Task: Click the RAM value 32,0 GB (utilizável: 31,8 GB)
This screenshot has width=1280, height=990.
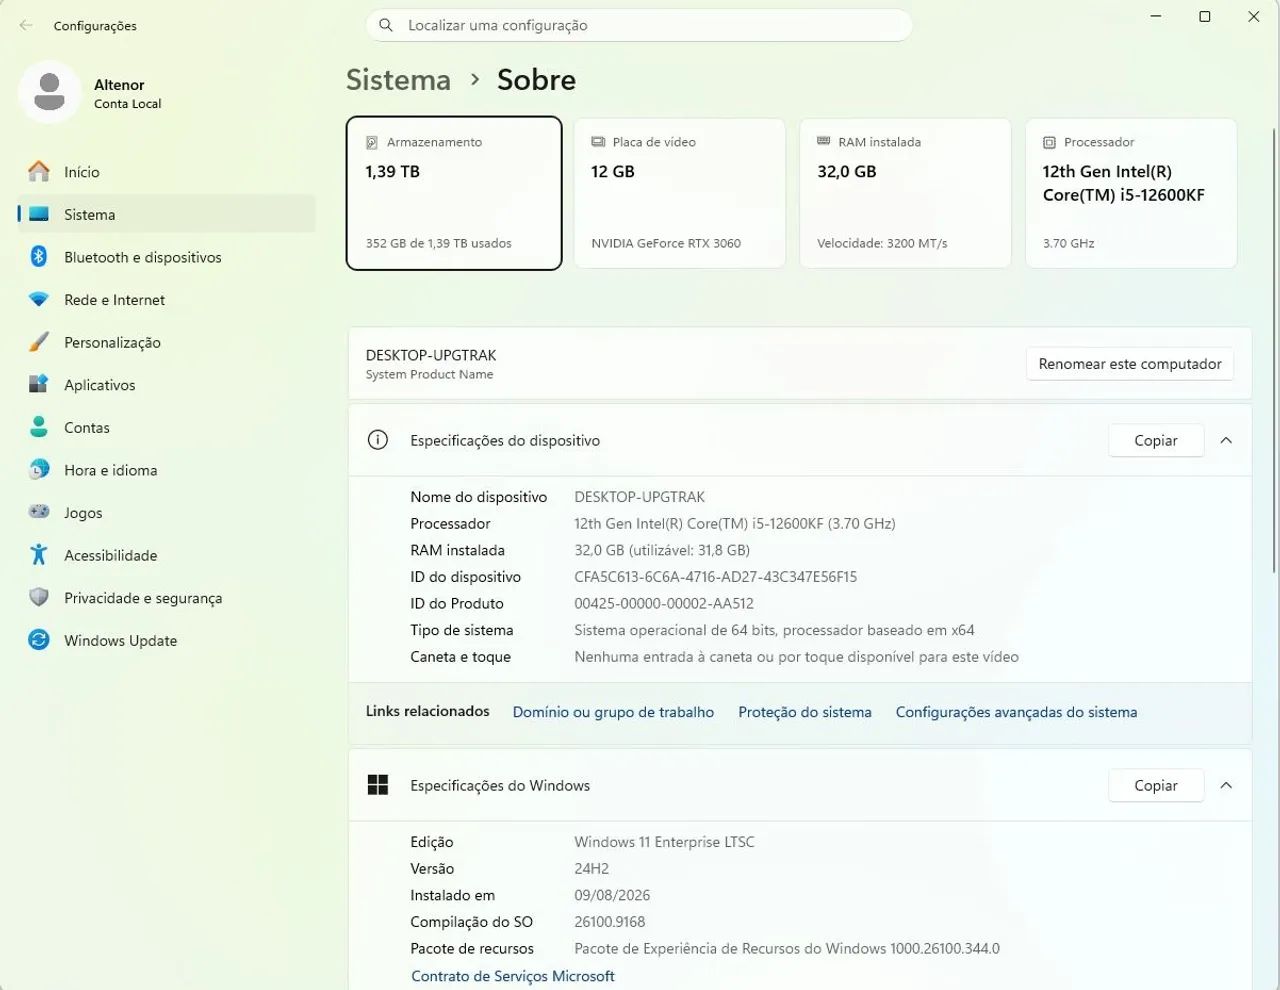Action: click(x=662, y=550)
